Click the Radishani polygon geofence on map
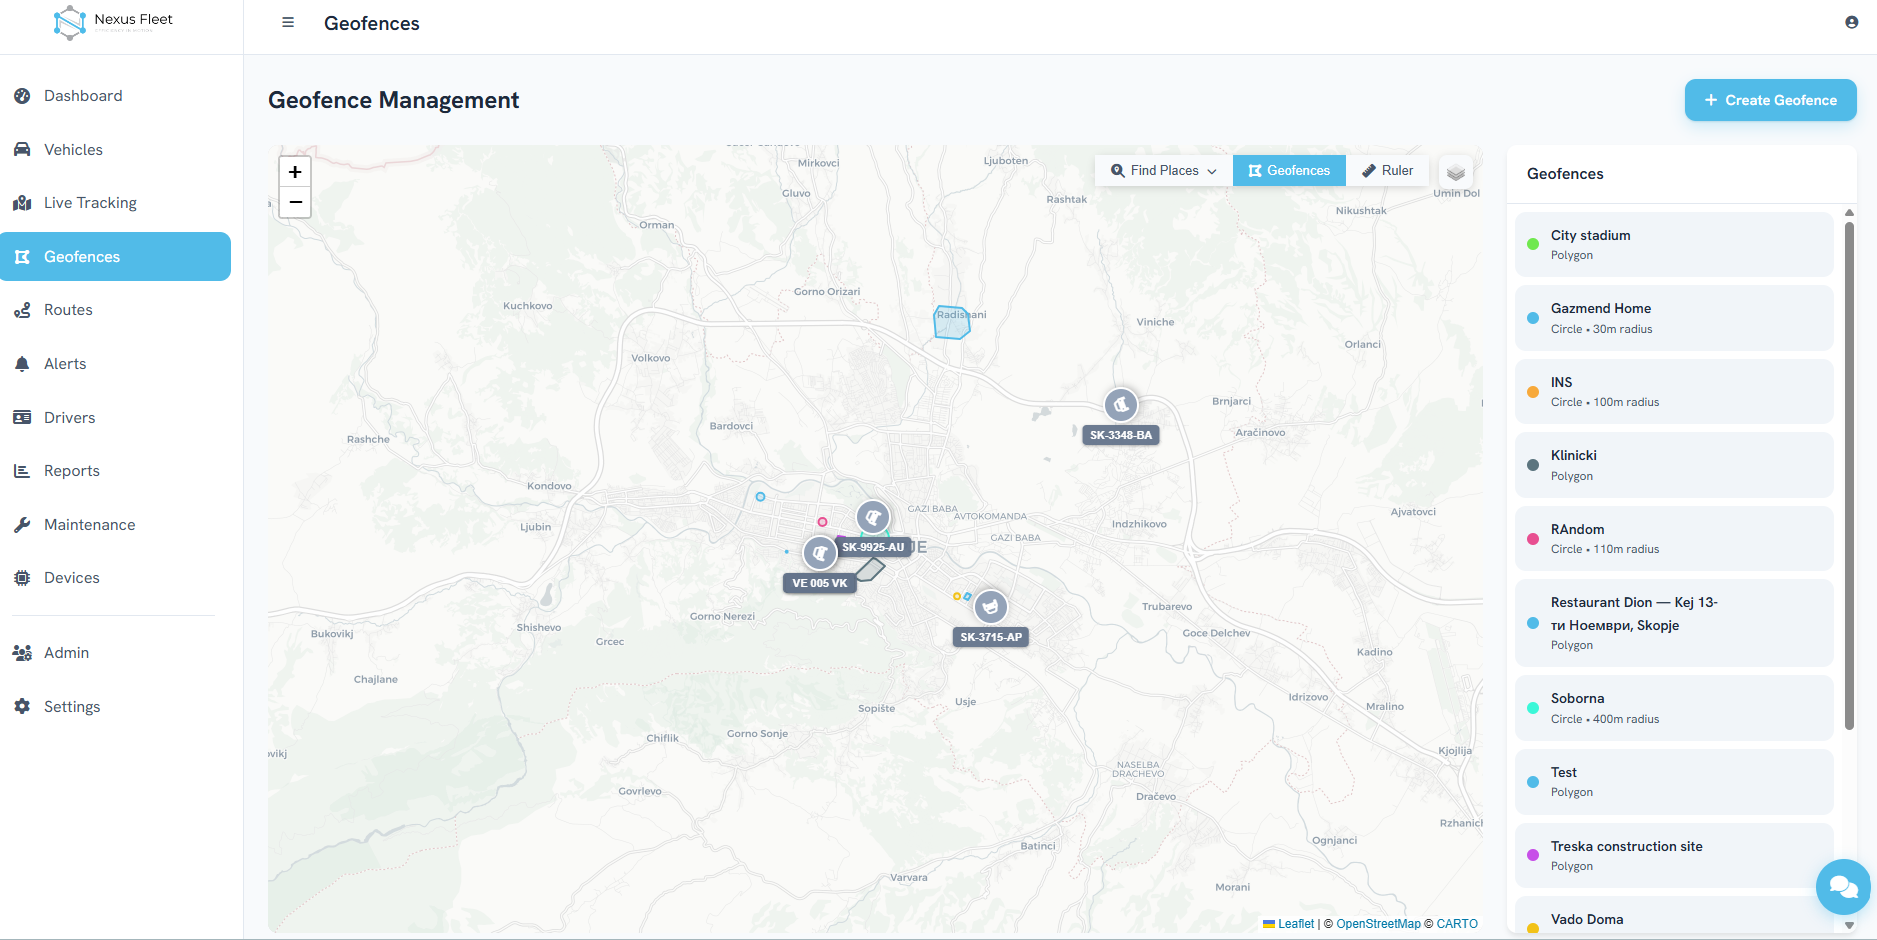1877x940 pixels. pyautogui.click(x=951, y=323)
